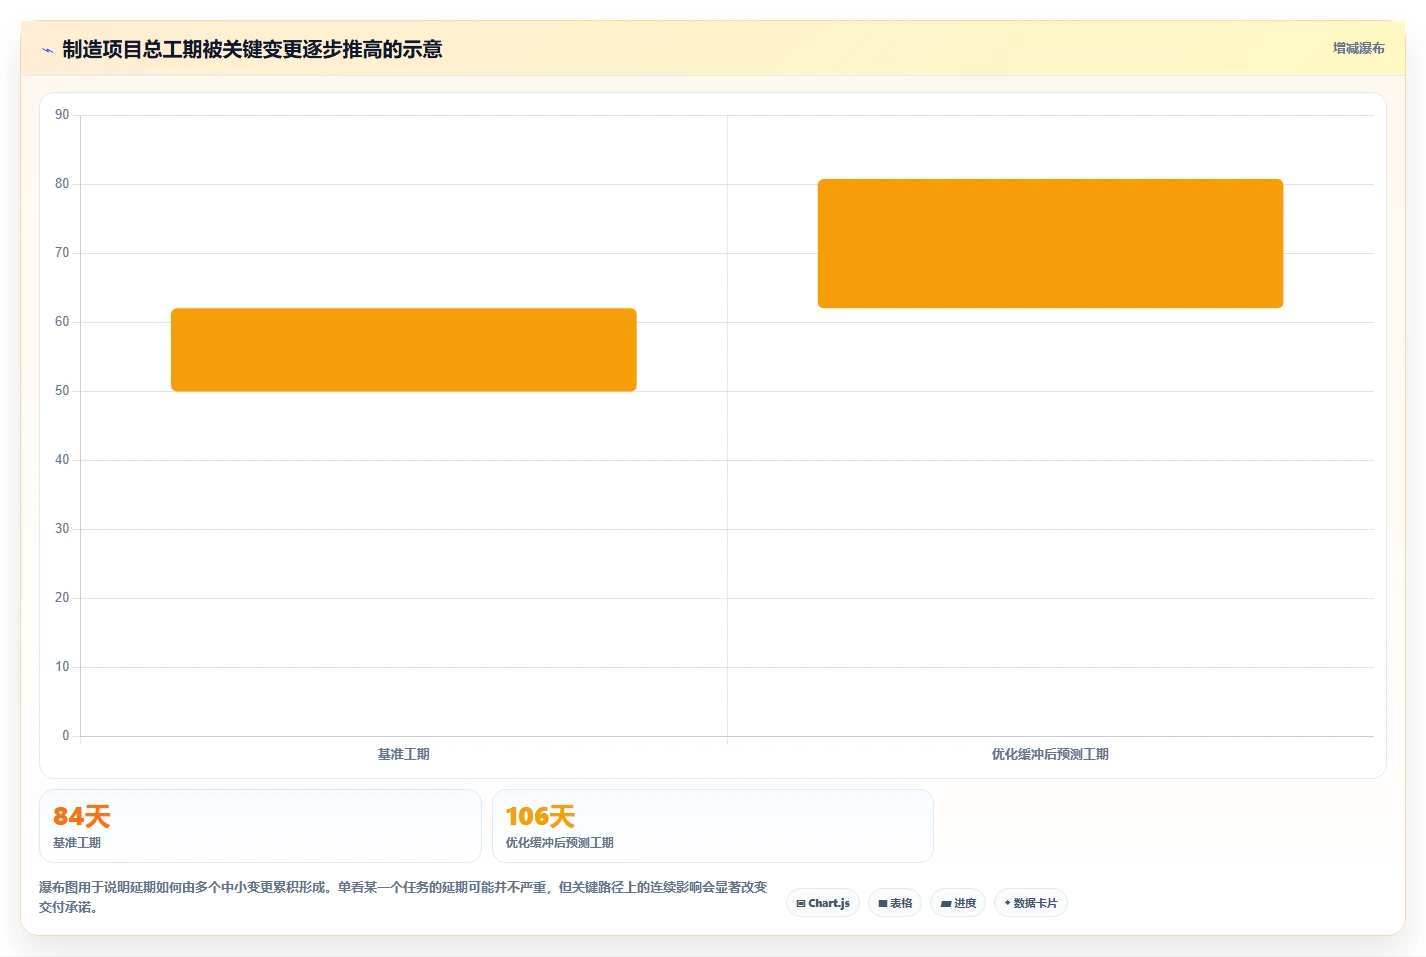Click the 50 y-axis tick label
Image resolution: width=1426 pixels, height=957 pixels.
coord(62,391)
